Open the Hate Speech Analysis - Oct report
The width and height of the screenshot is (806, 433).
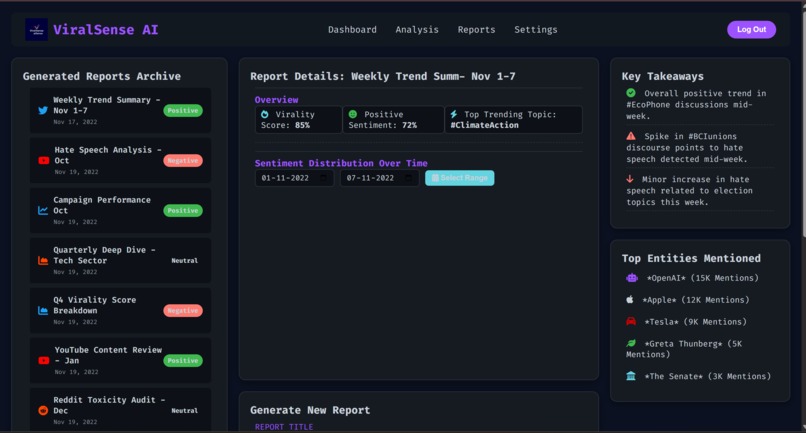click(x=120, y=160)
